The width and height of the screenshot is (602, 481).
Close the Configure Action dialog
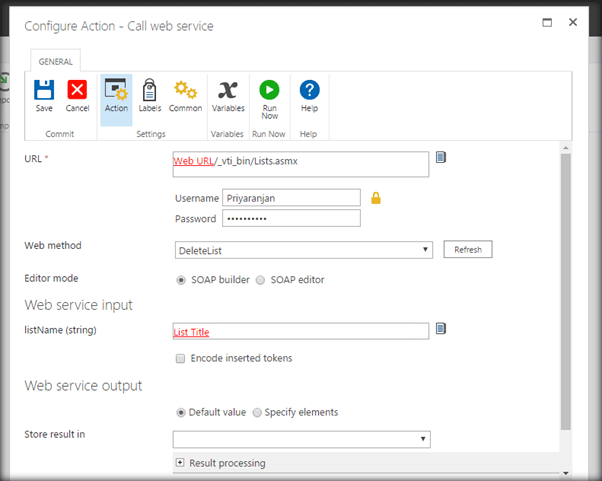pos(573,22)
